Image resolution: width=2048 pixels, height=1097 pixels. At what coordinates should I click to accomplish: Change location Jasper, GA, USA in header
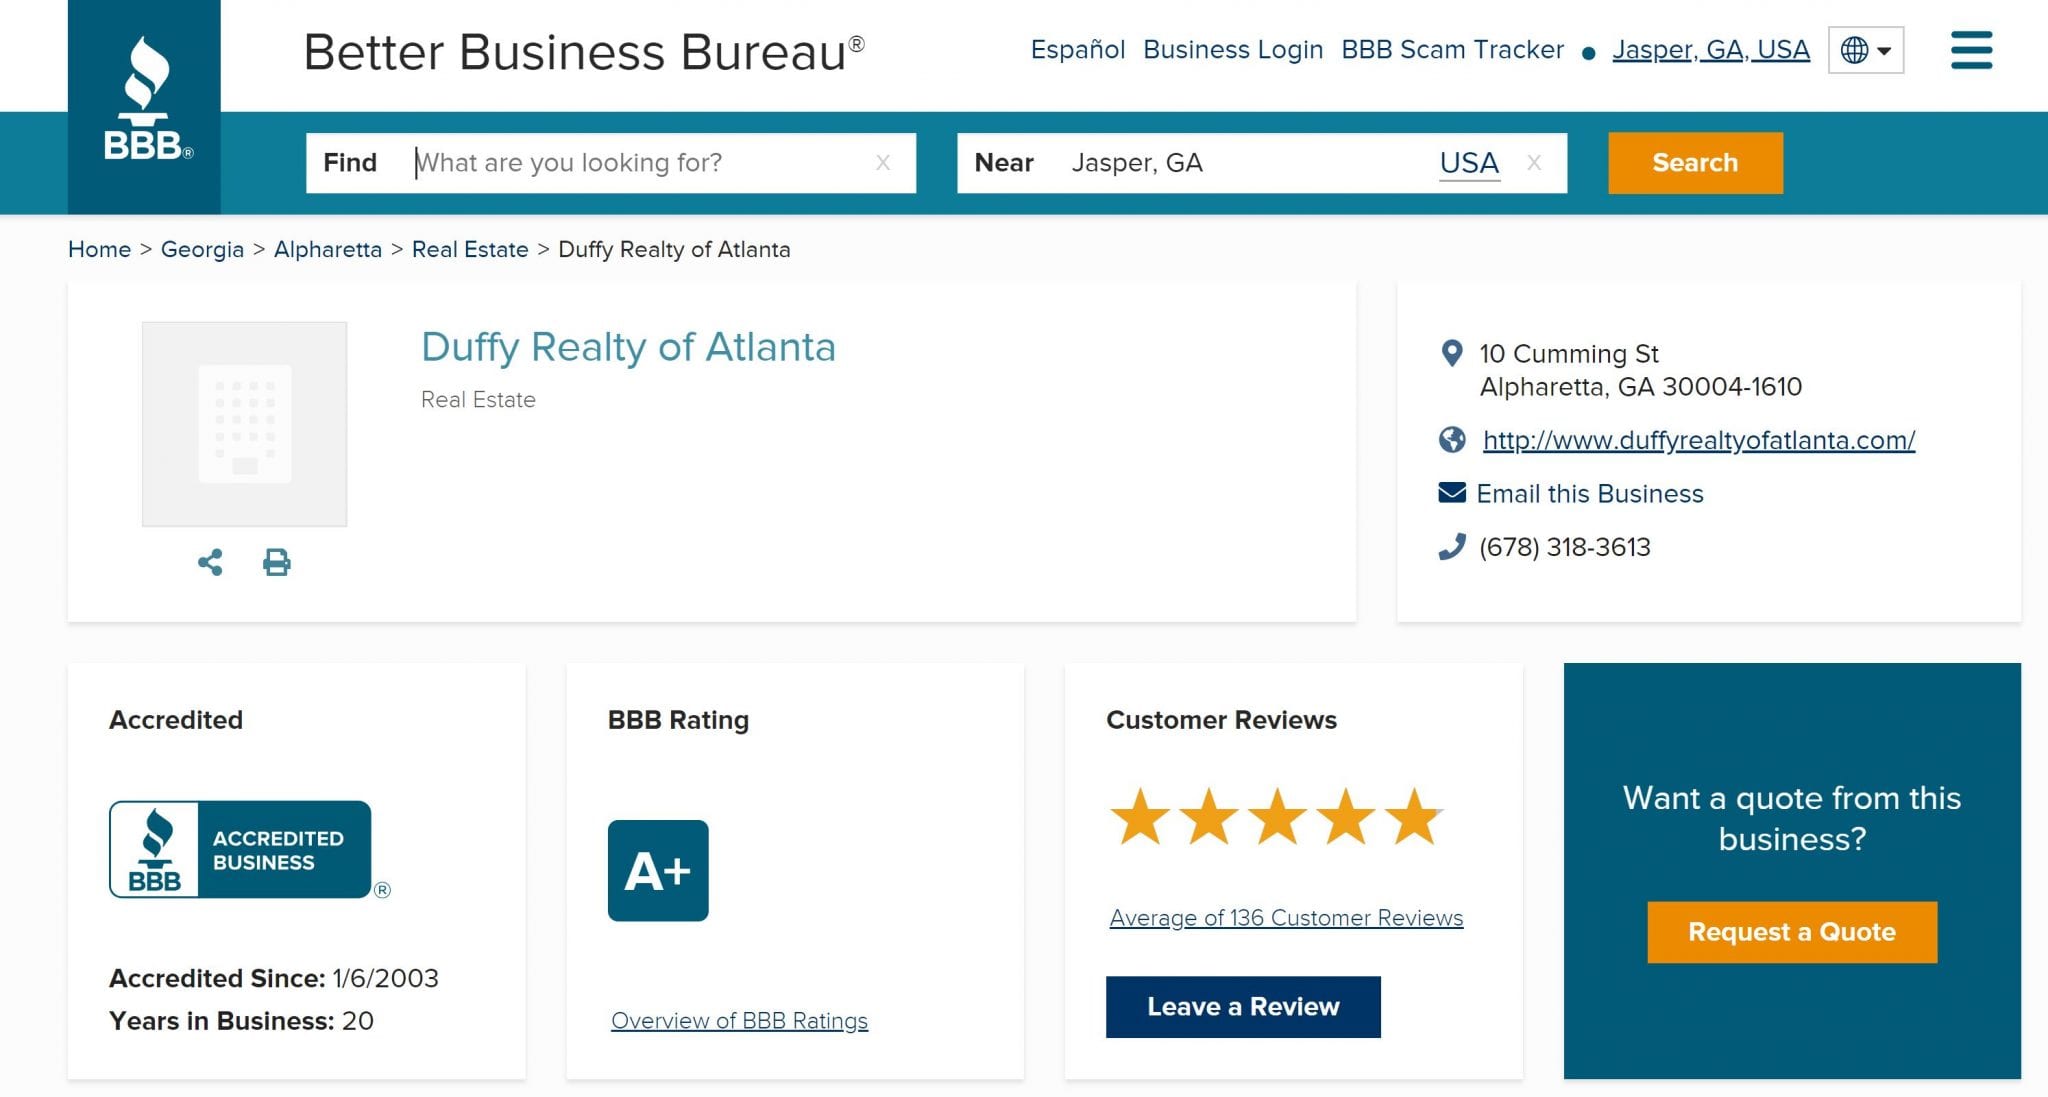1710,50
